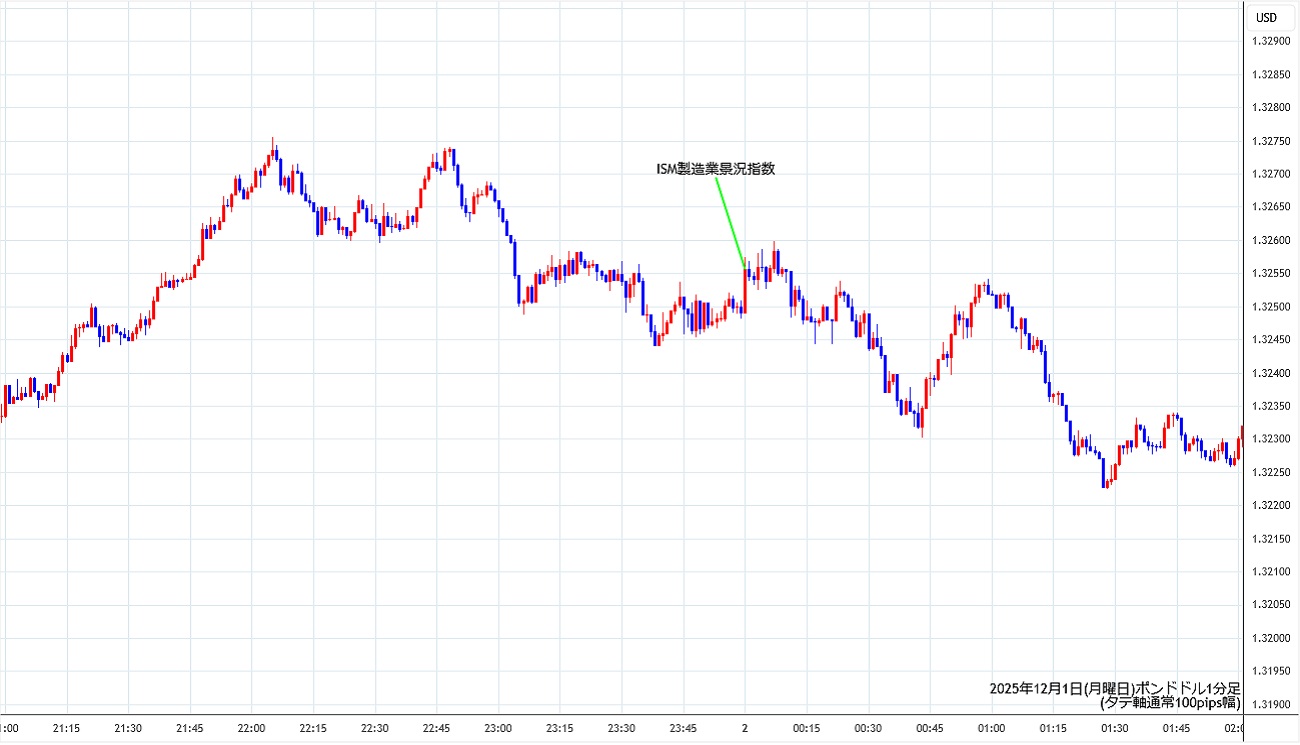Select the ISM製造業景況指数 annotation text
The width and height of the screenshot is (1300, 745).
click(x=714, y=169)
